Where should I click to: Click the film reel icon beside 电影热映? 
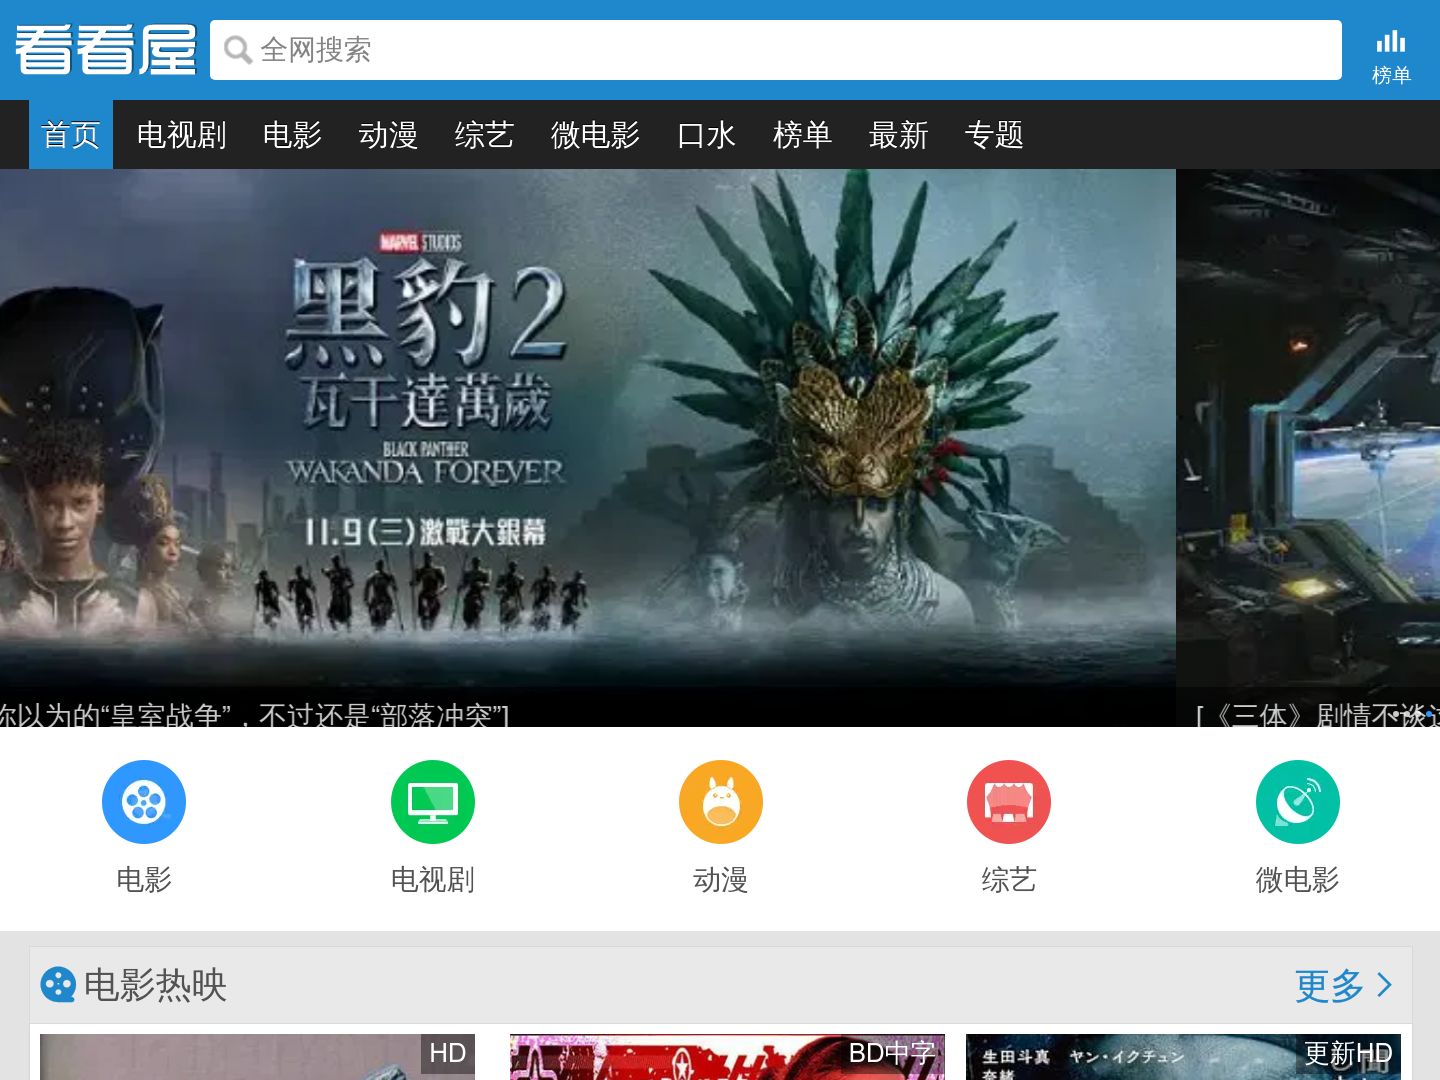pos(58,985)
